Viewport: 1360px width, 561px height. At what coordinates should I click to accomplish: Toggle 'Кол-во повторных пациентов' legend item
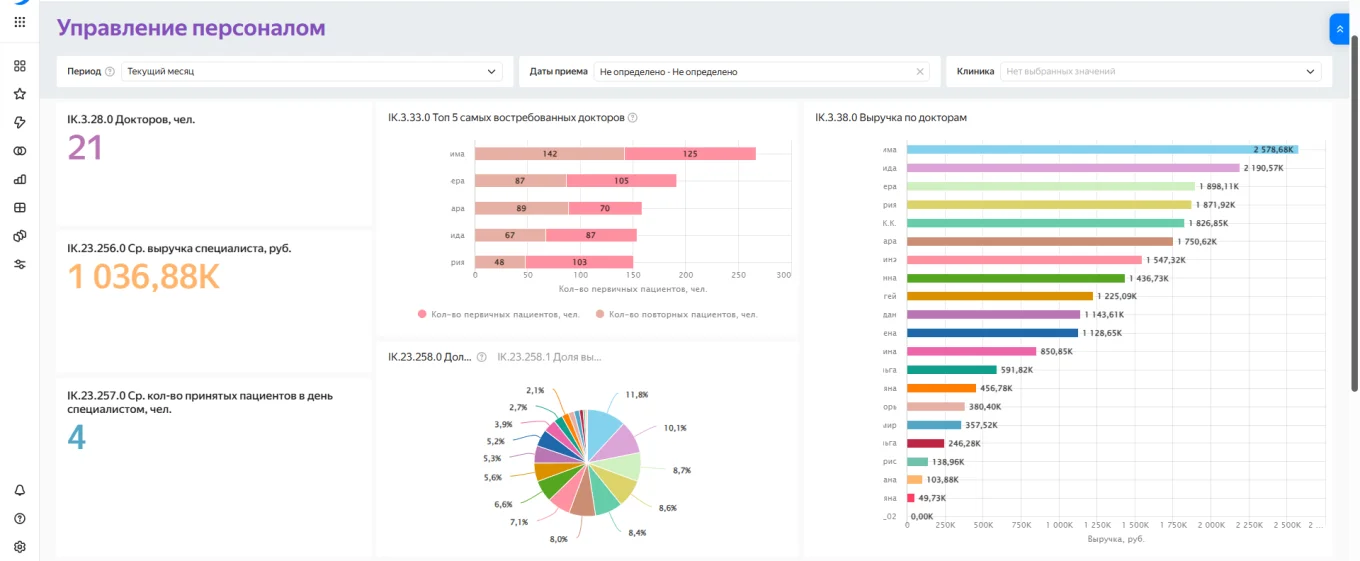676,314
